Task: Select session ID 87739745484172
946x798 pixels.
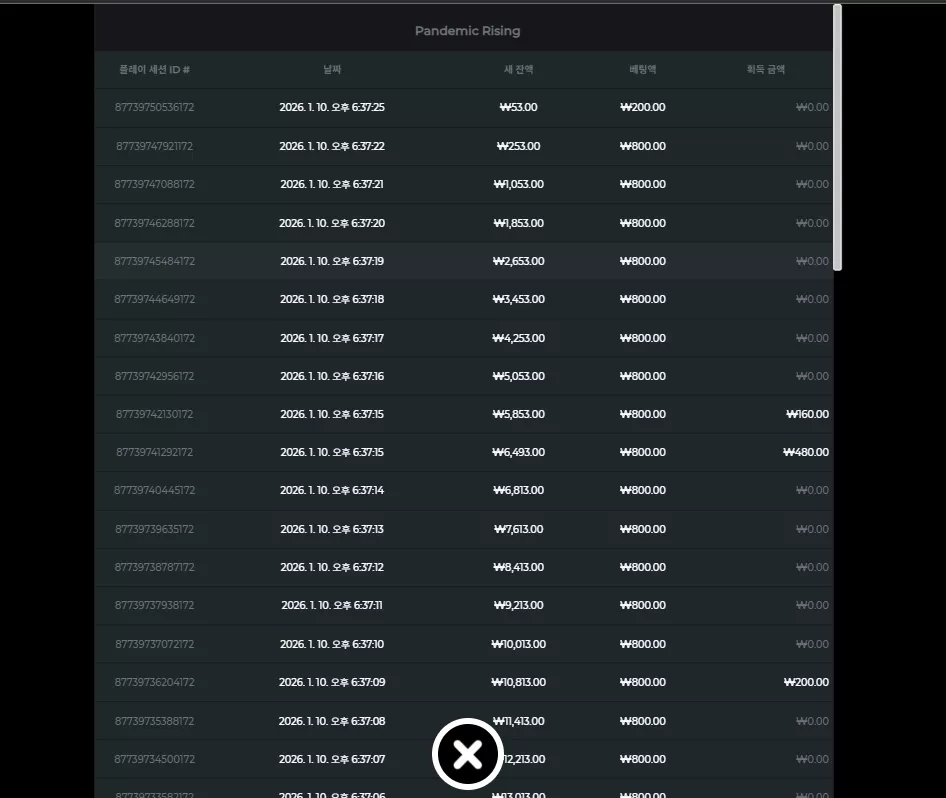Action: [x=154, y=261]
